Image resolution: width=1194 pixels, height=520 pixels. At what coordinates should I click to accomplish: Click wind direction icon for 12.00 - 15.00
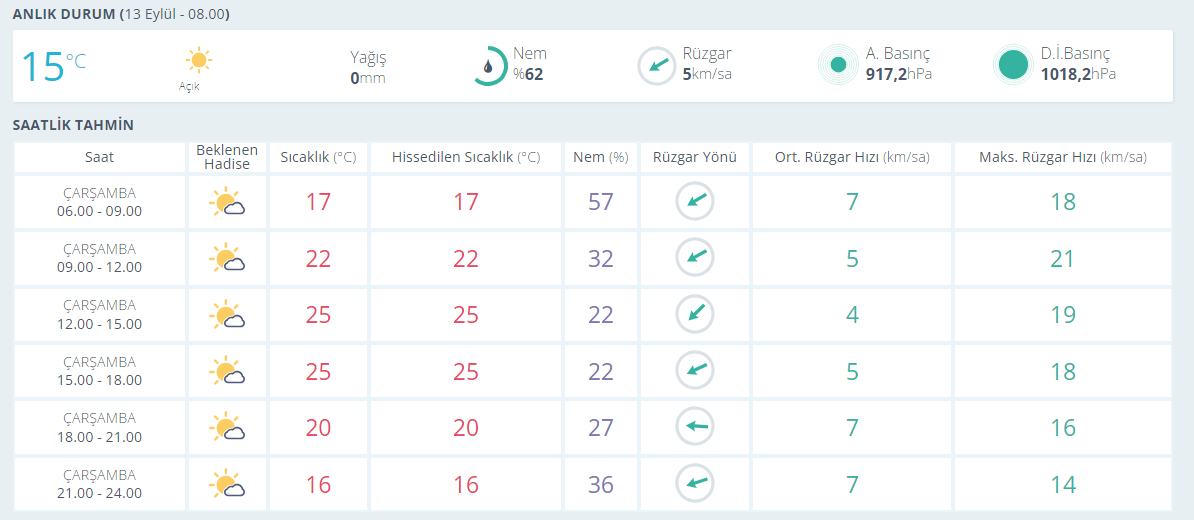click(695, 314)
